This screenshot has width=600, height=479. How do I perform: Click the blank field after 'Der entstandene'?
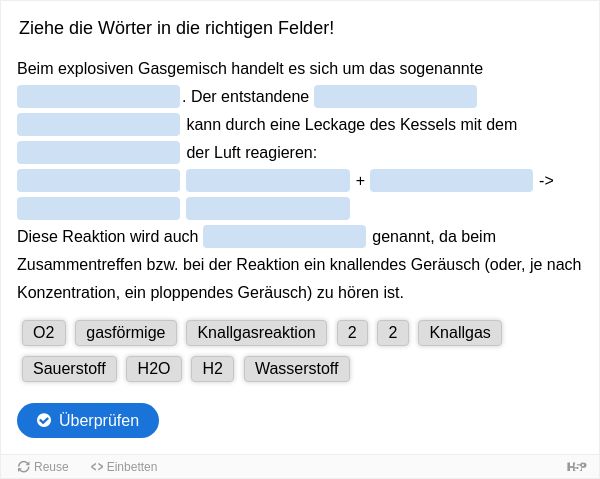pos(395,96)
